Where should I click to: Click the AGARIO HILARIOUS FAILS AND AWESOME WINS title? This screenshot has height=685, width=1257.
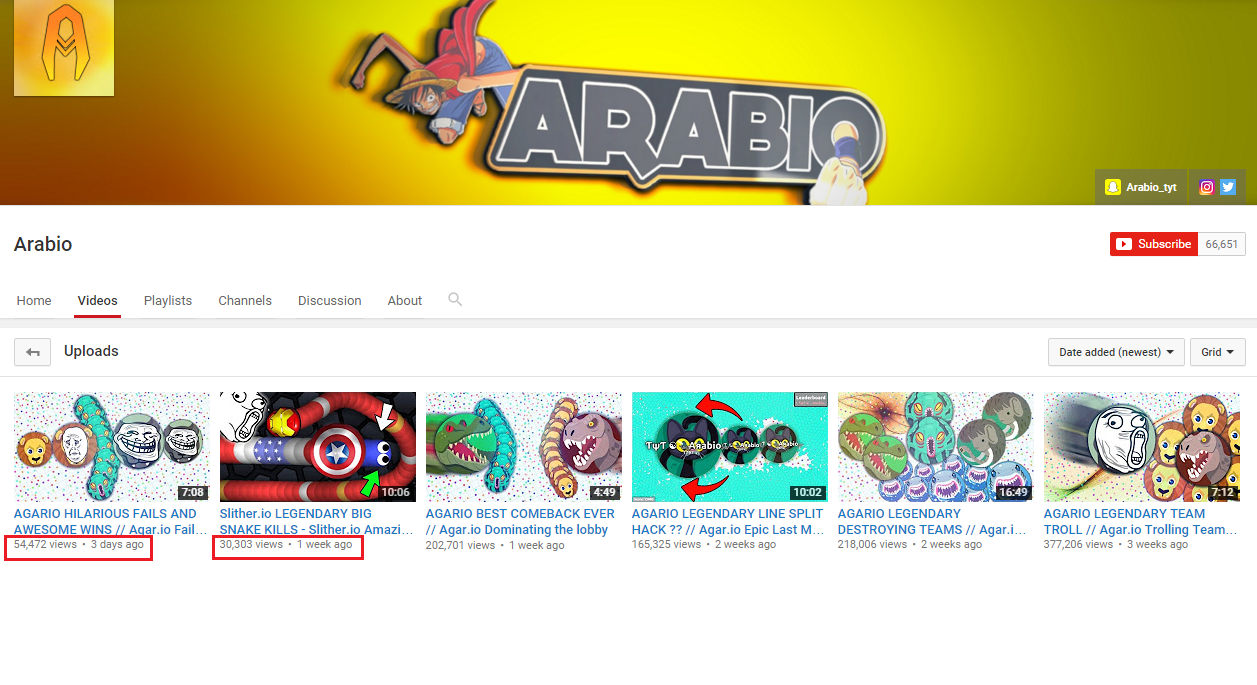point(111,522)
